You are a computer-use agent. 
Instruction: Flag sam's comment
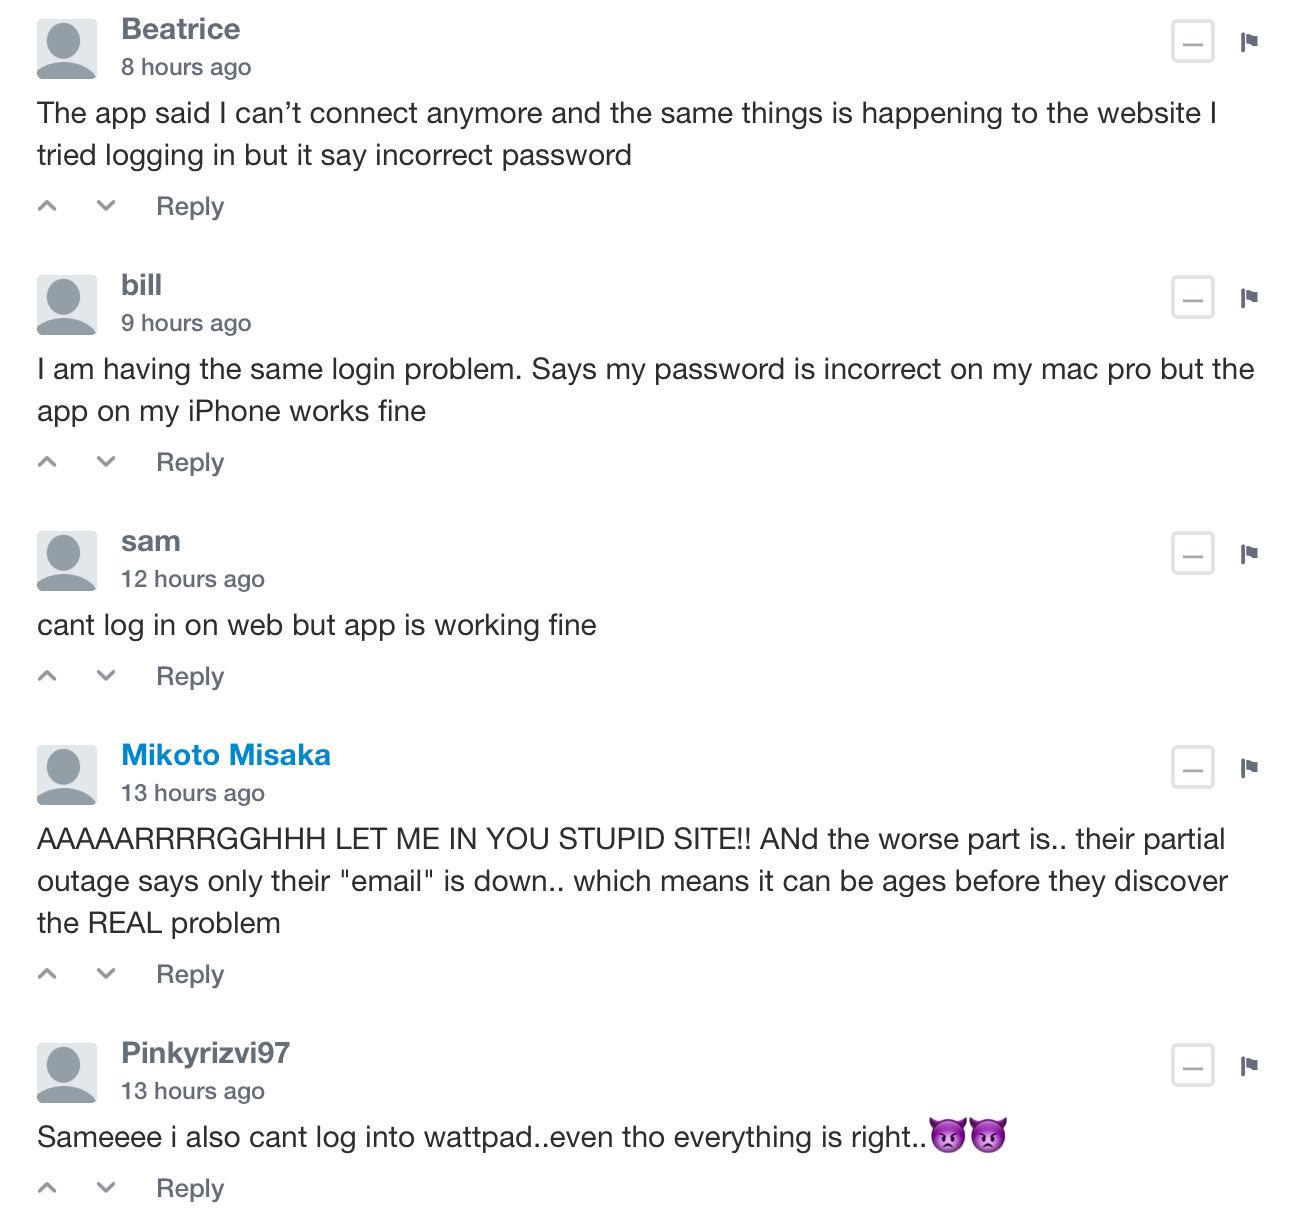coord(1249,554)
